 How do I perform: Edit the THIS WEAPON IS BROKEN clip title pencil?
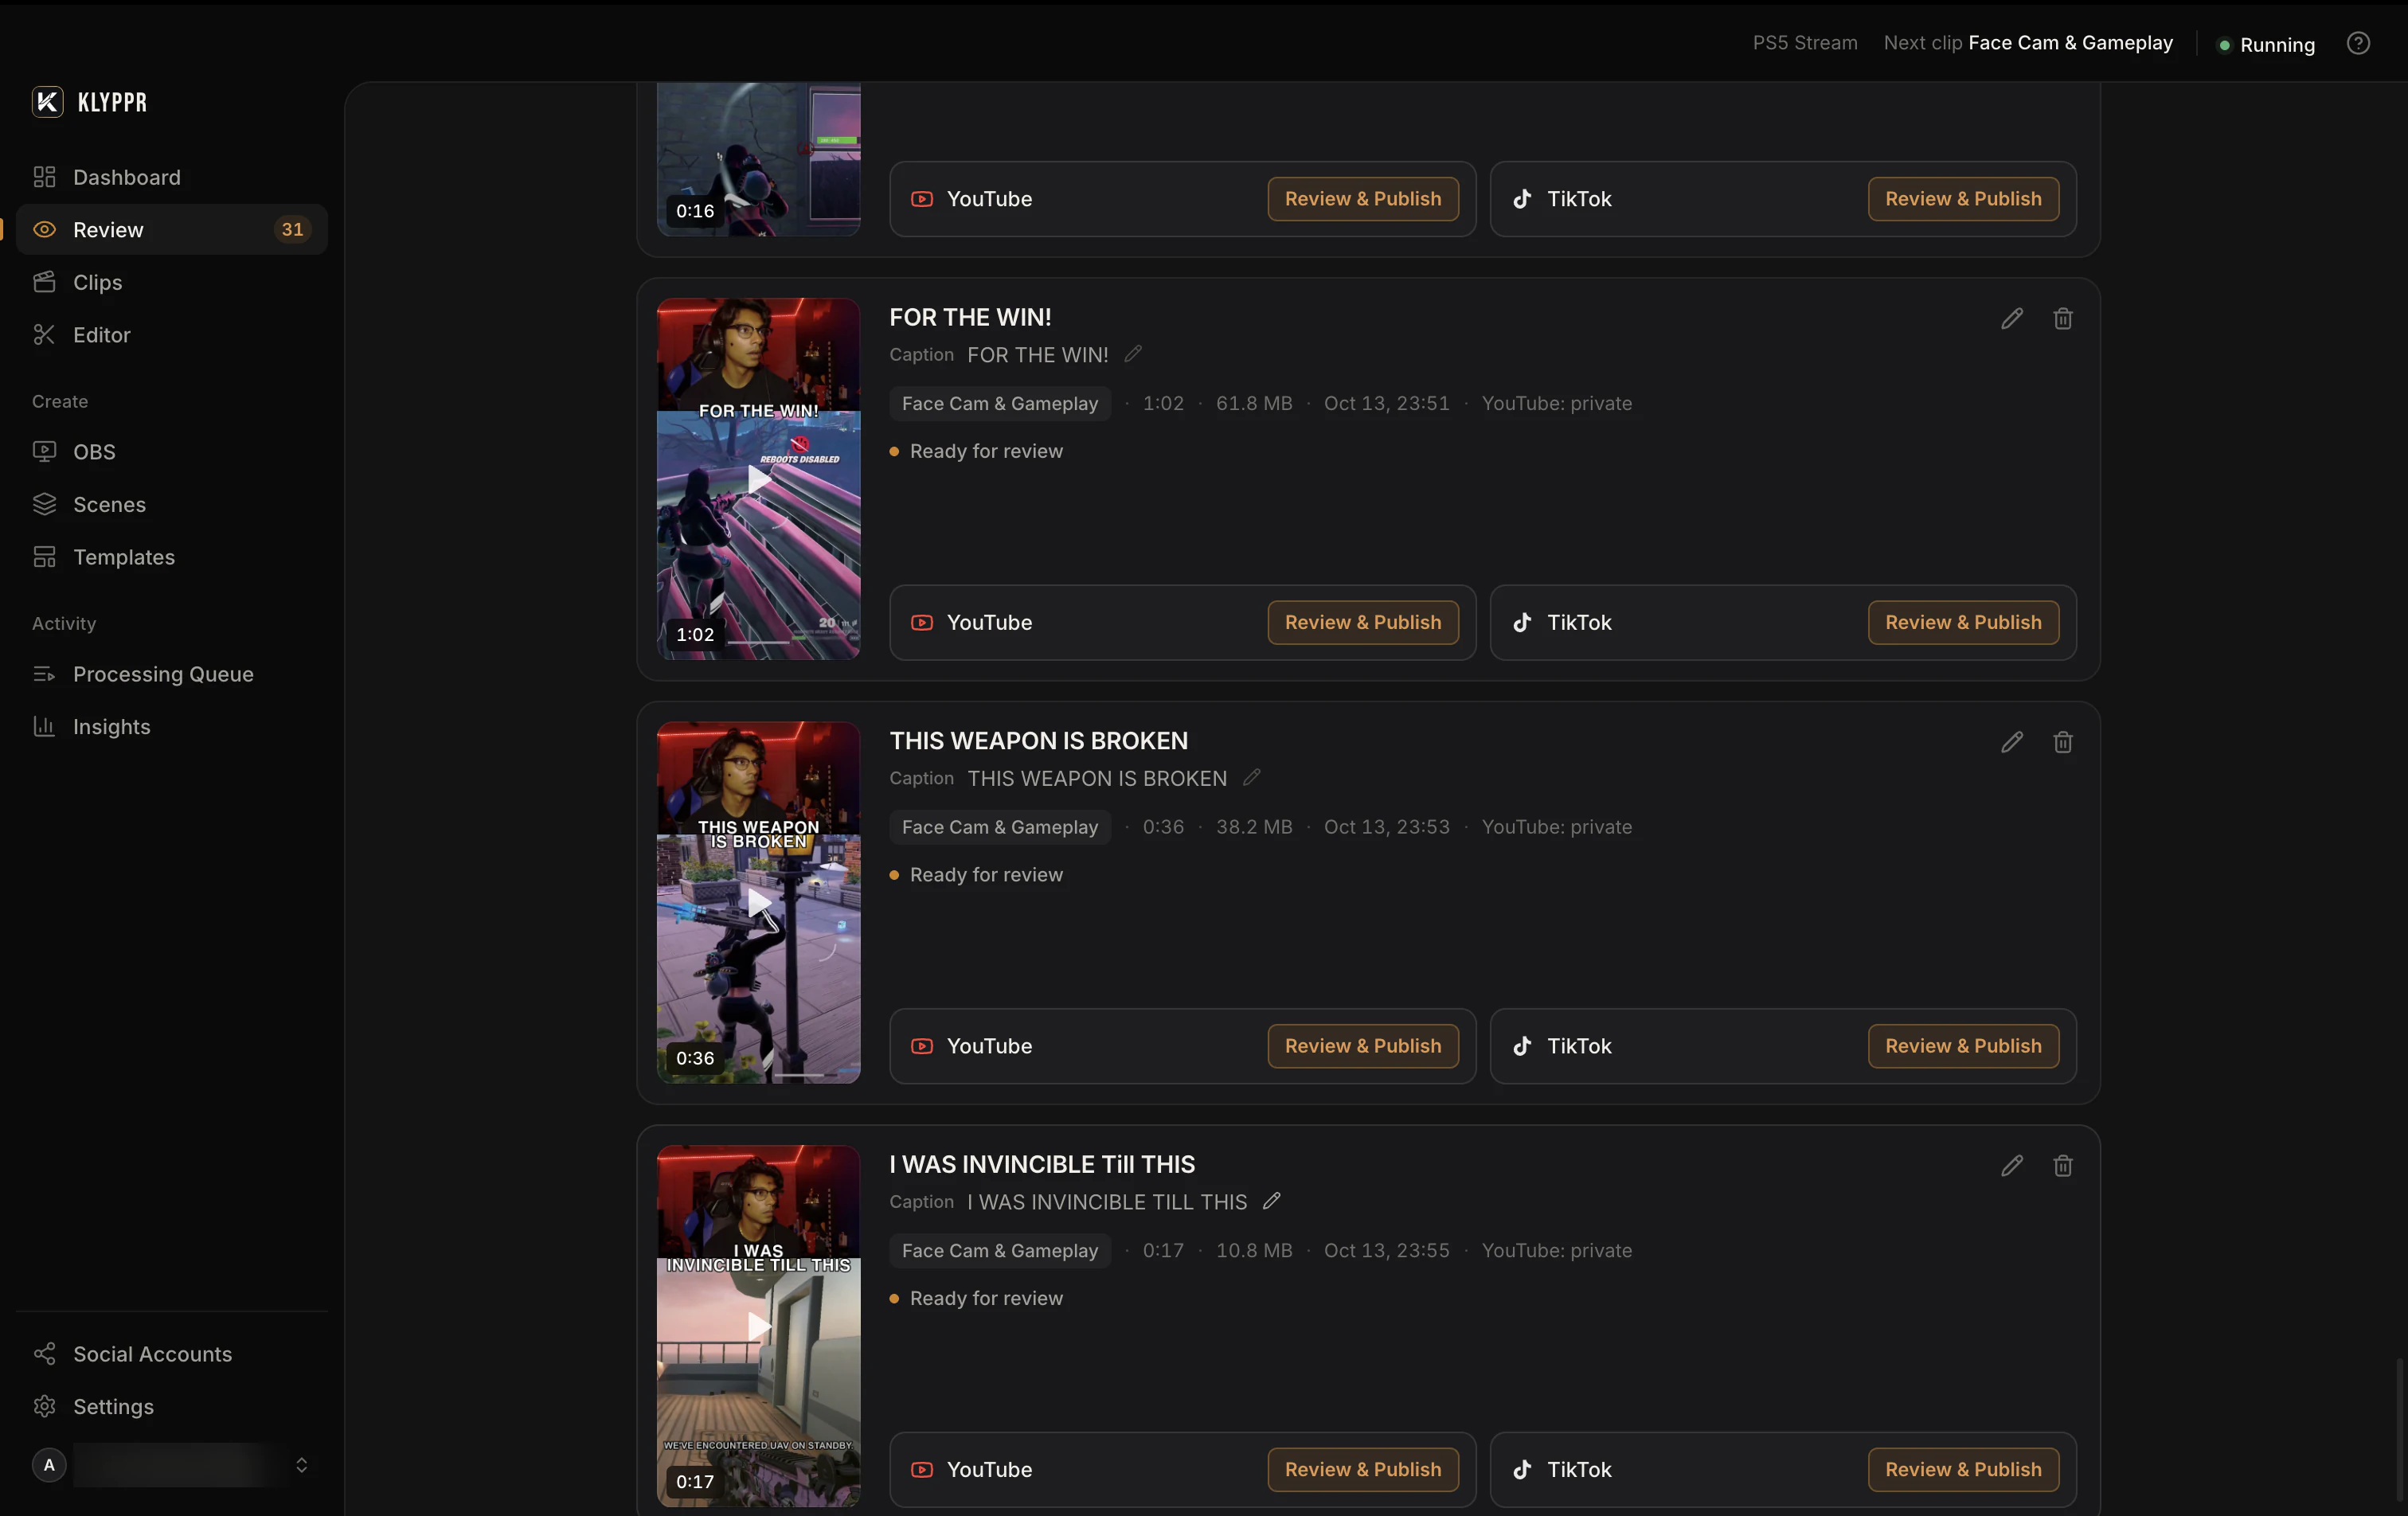[x=2012, y=742]
